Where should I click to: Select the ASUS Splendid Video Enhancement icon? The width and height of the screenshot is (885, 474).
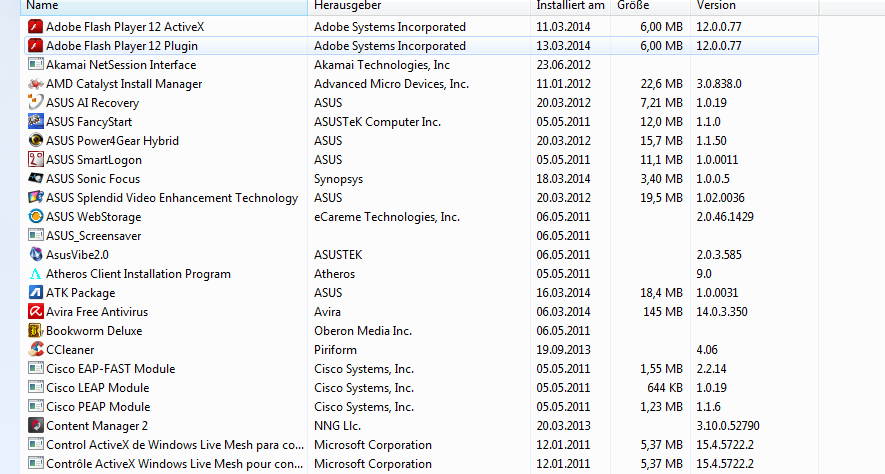(36, 198)
